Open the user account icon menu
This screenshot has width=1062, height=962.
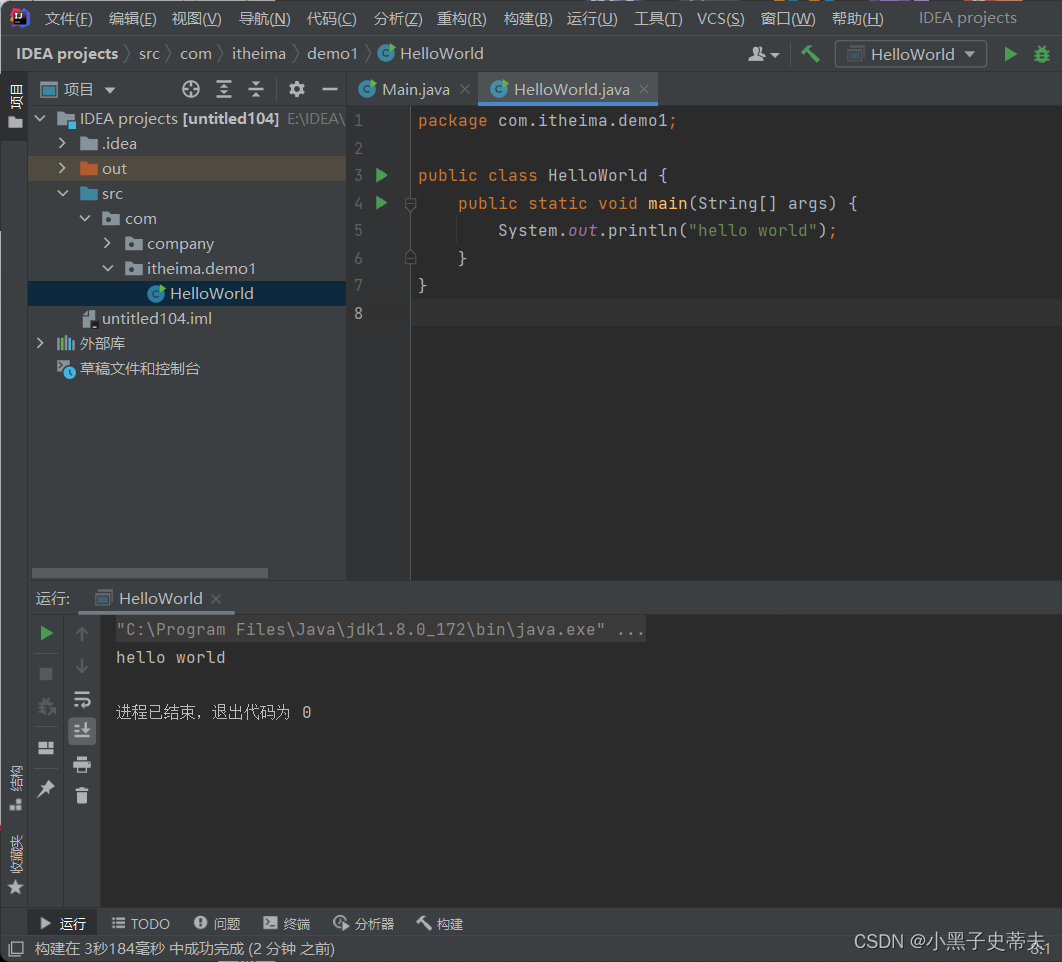[x=763, y=54]
